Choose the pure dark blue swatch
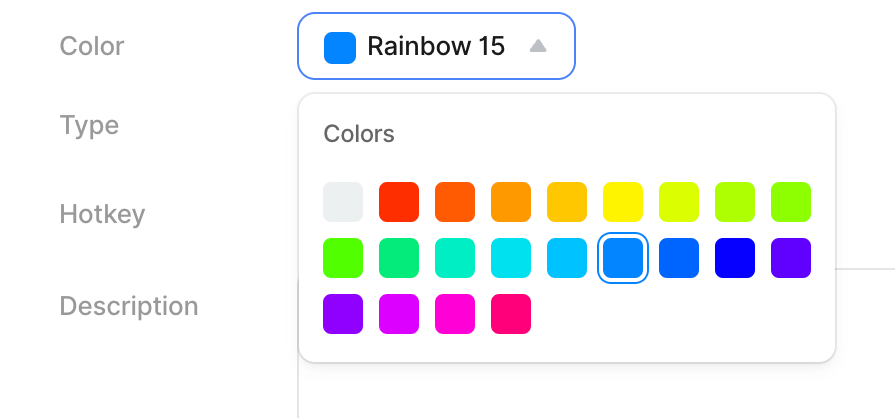The height and width of the screenshot is (418, 895). coord(735,258)
